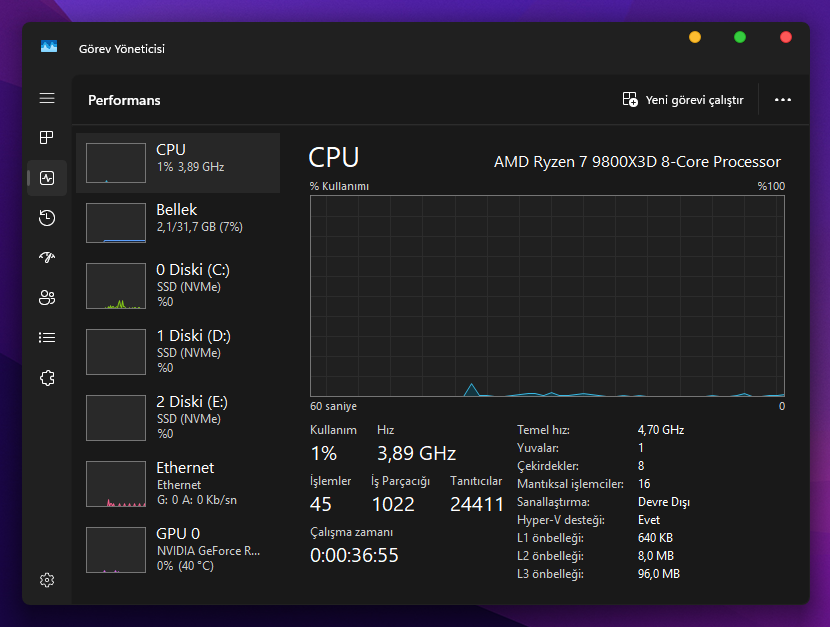Click the Görev Yöneticisi app icon in title bar
The height and width of the screenshot is (627, 830).
pyautogui.click(x=49, y=47)
